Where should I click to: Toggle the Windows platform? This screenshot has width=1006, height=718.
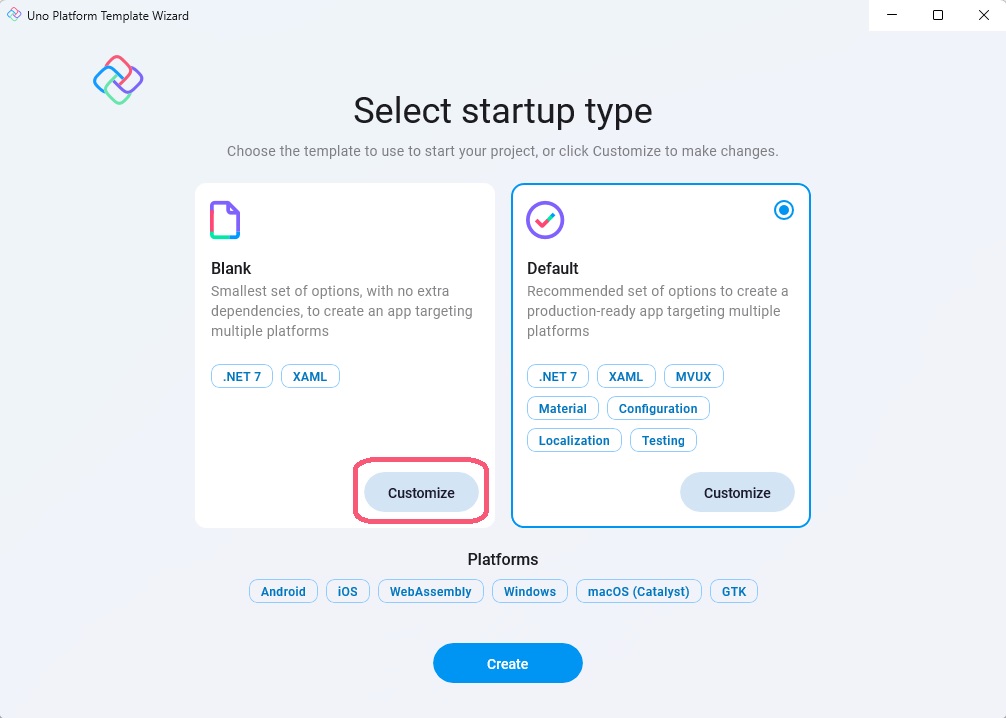click(x=529, y=591)
